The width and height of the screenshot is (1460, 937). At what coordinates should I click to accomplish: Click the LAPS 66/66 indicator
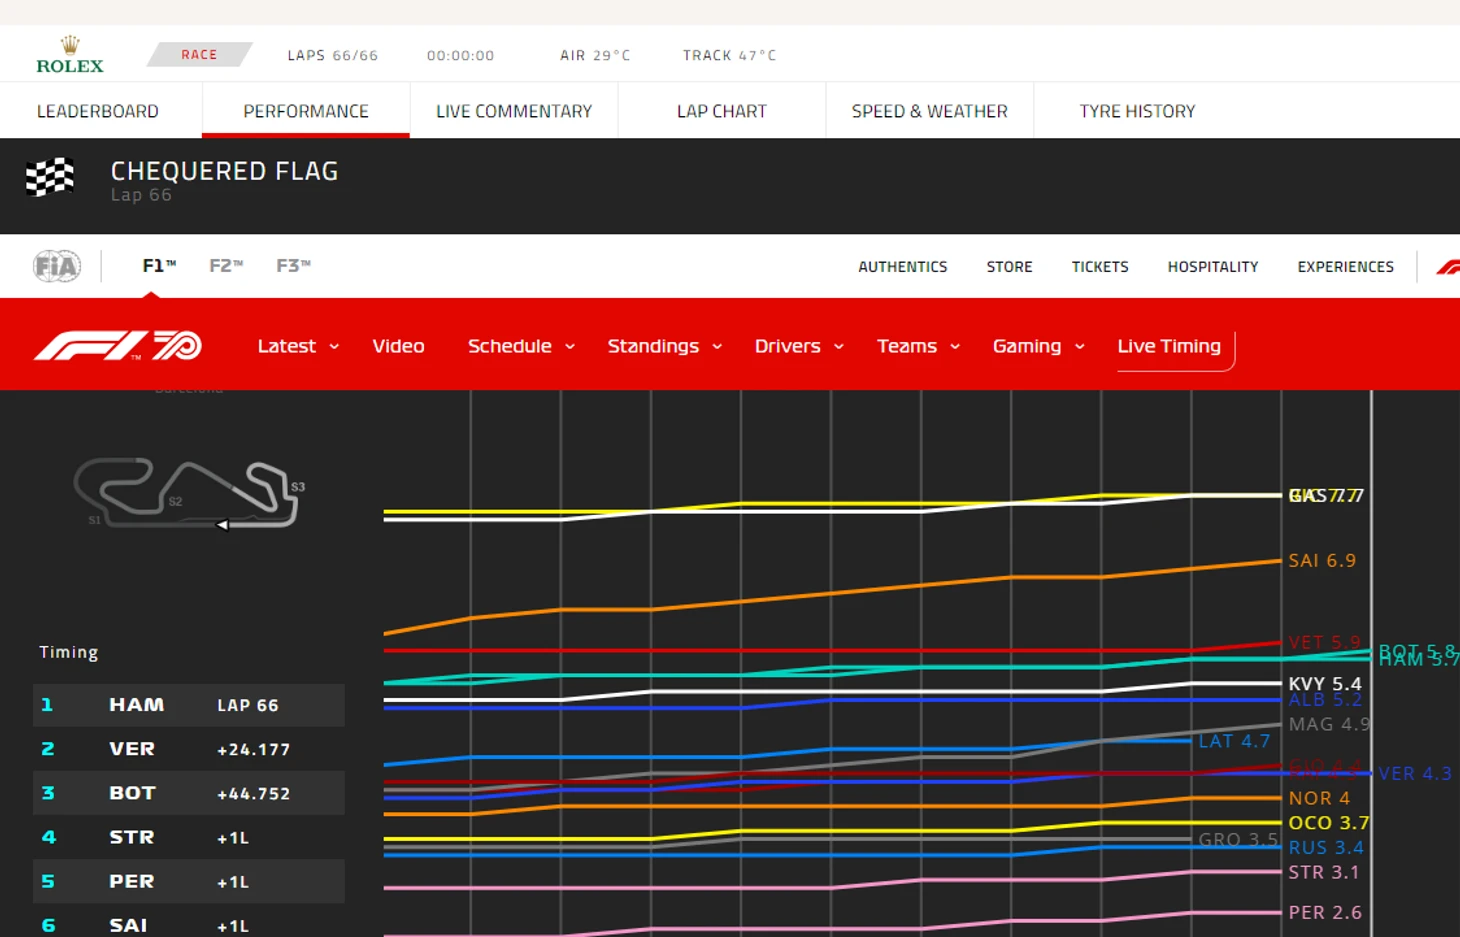coord(333,55)
